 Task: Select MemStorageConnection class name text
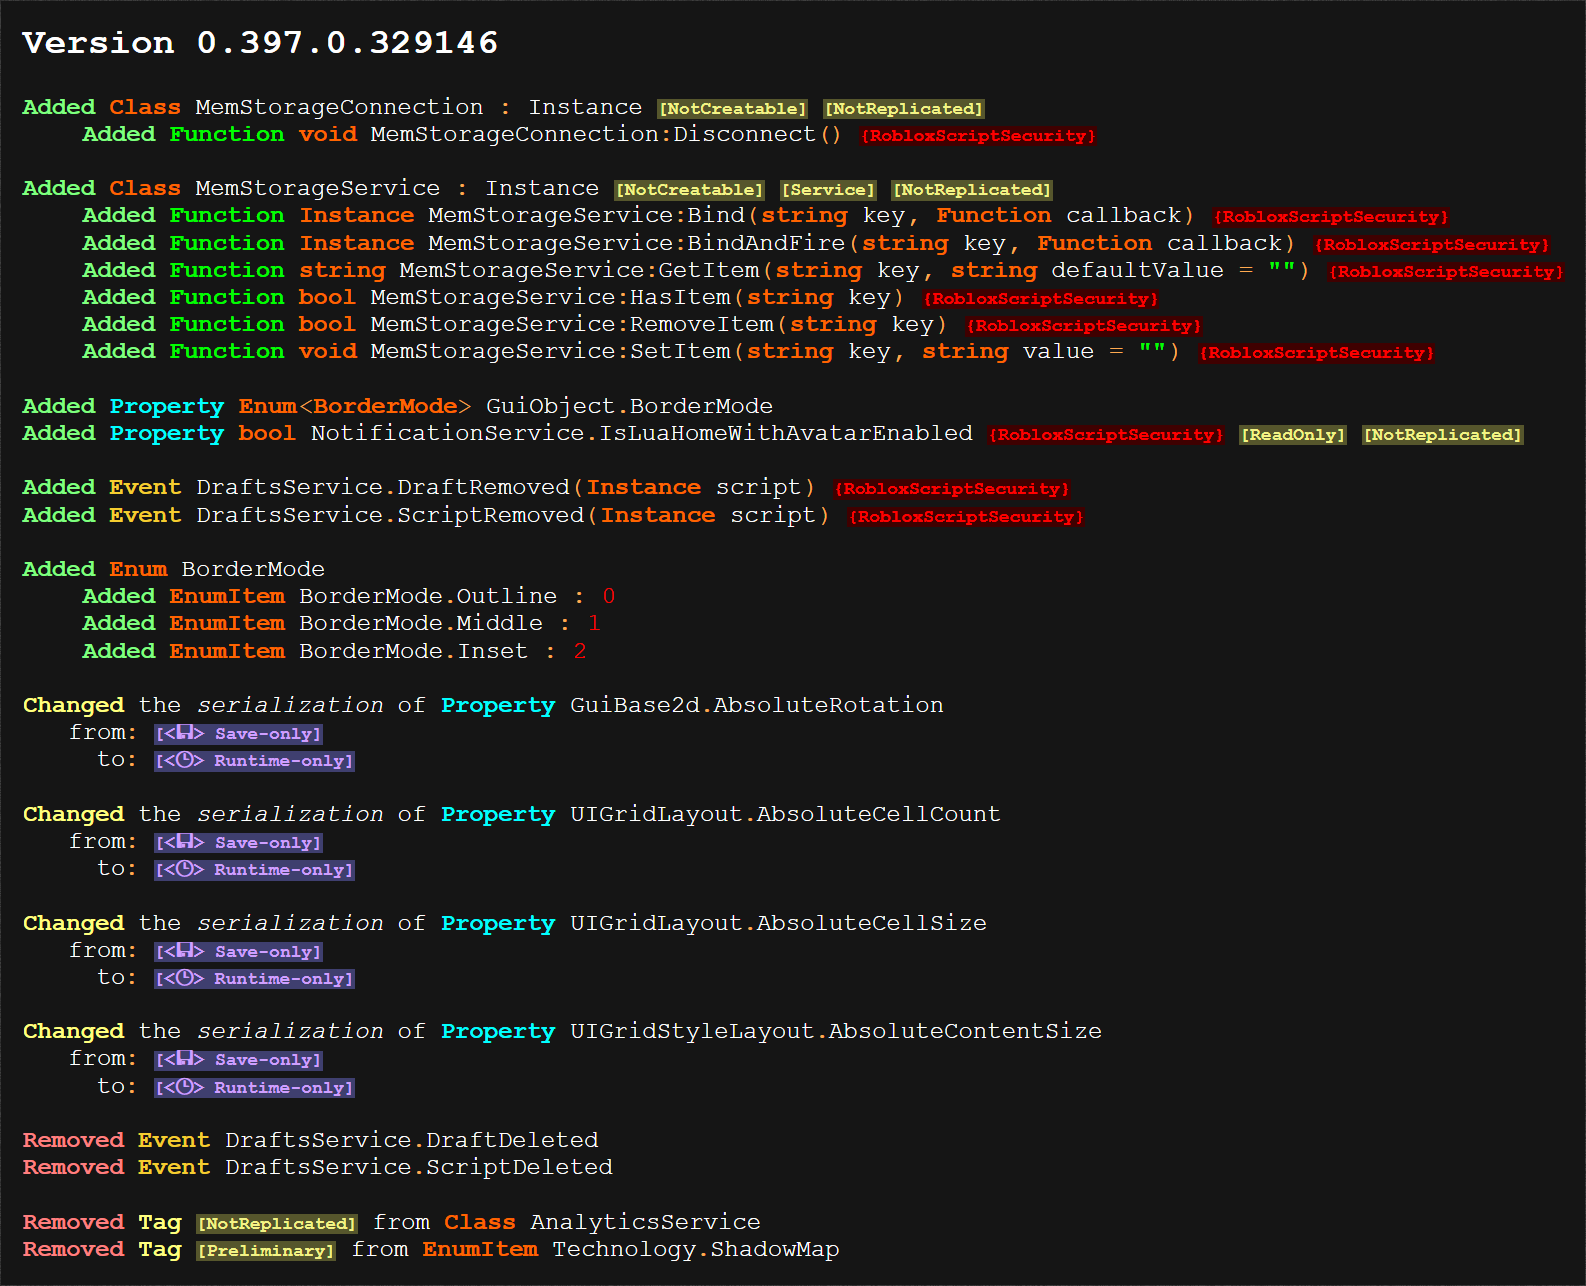[339, 107]
